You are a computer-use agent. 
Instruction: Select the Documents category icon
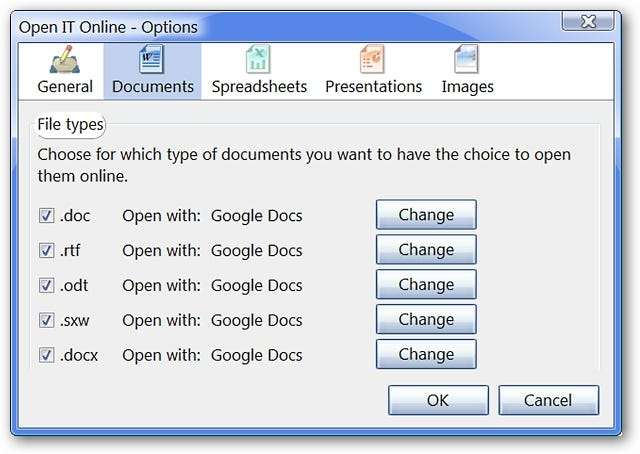152,61
